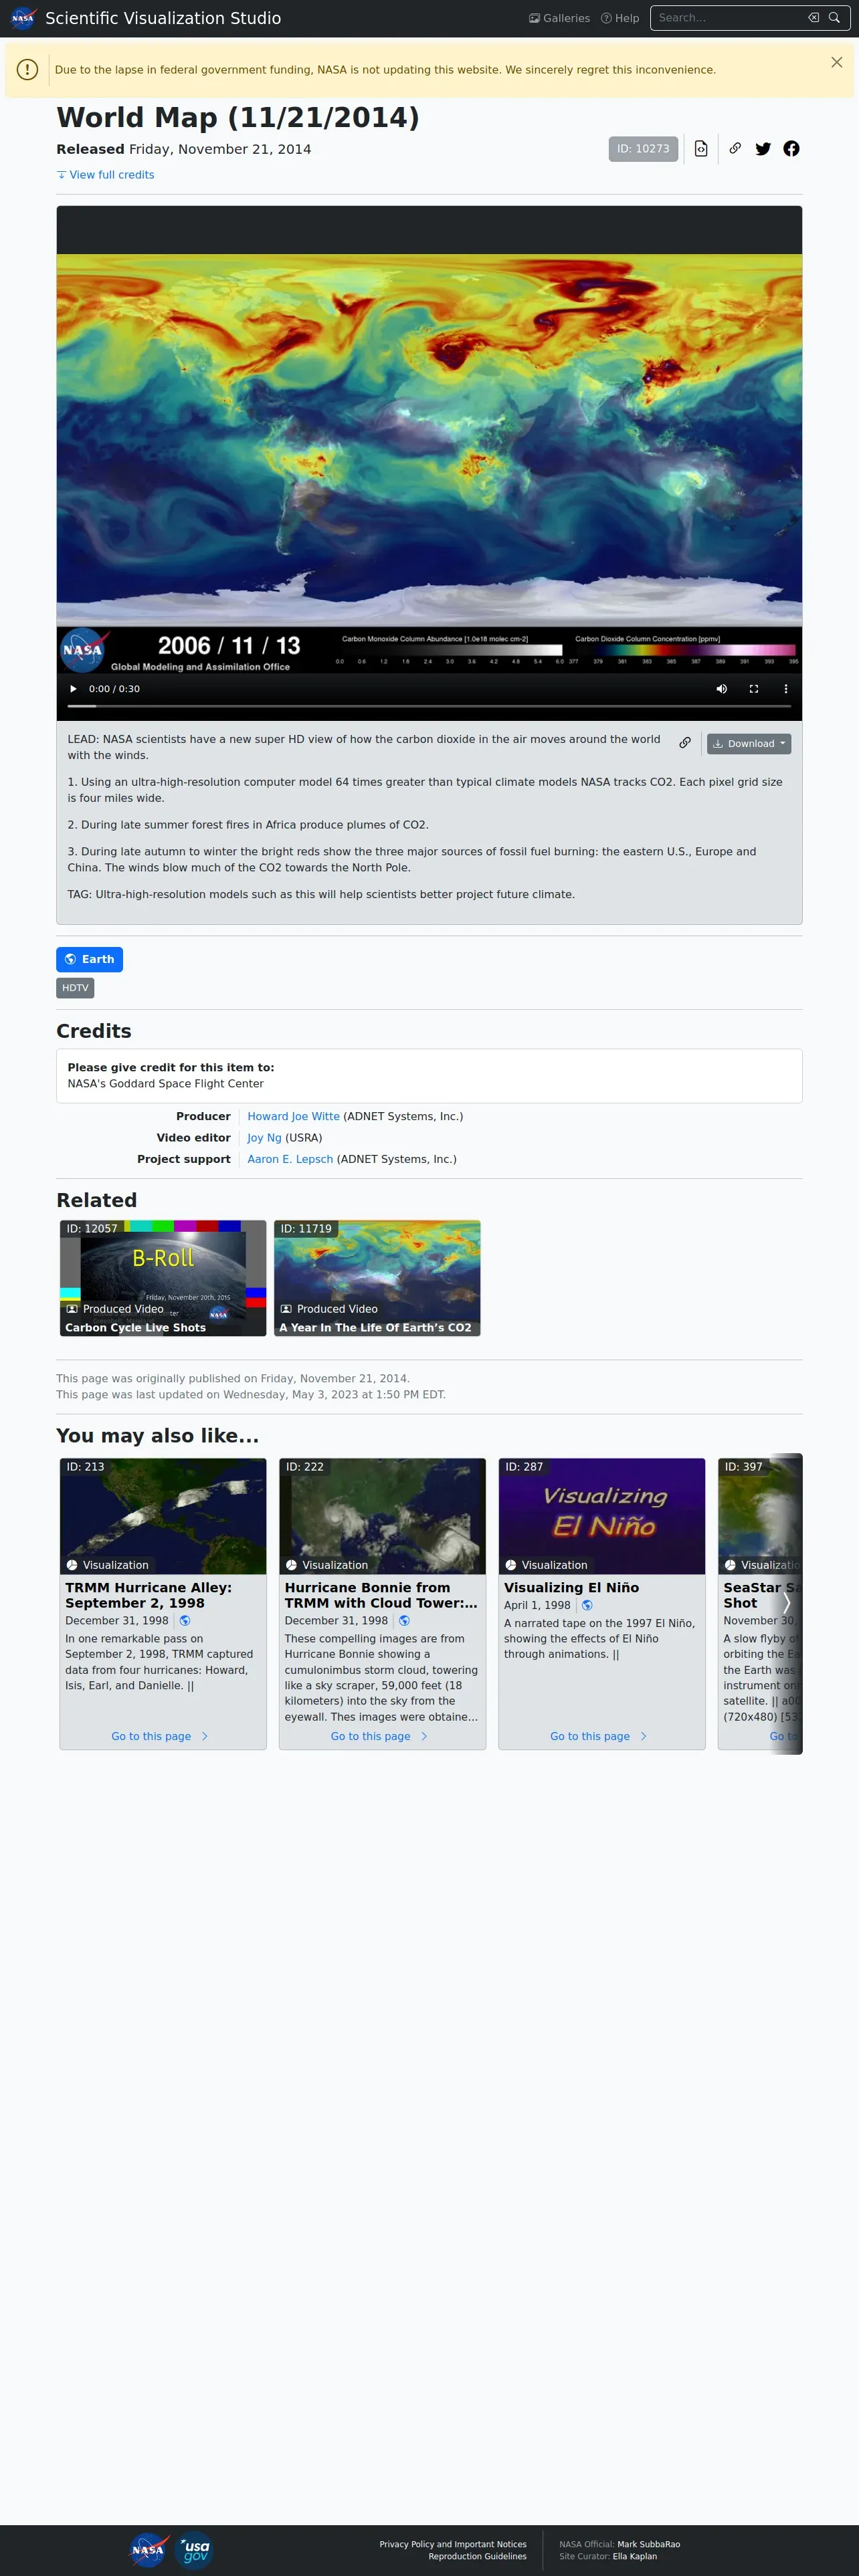Play the World Map video

click(73, 689)
